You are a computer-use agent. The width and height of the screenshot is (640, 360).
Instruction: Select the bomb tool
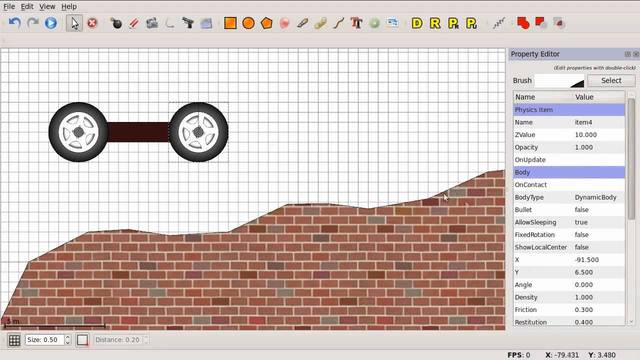coord(116,23)
